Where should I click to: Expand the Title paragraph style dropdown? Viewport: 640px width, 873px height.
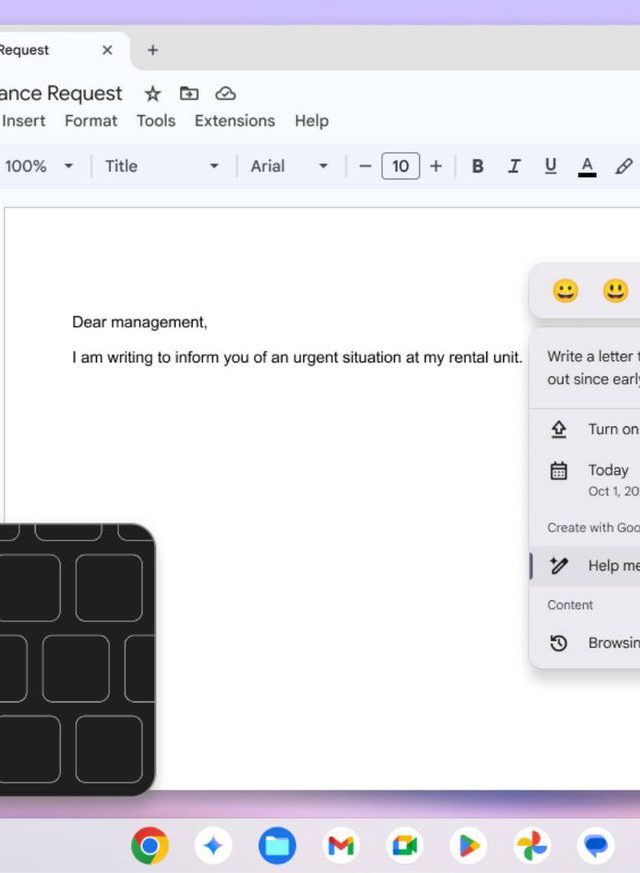click(160, 166)
